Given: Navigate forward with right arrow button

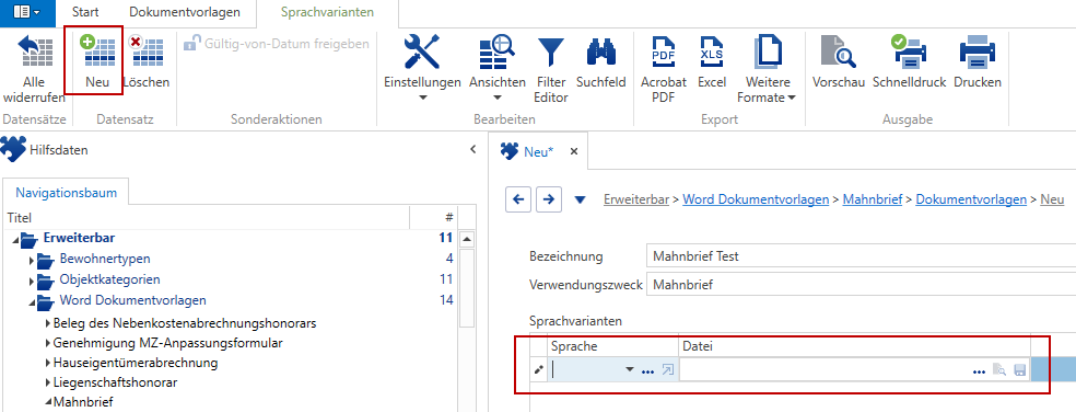Looking at the screenshot, I should pos(548,200).
